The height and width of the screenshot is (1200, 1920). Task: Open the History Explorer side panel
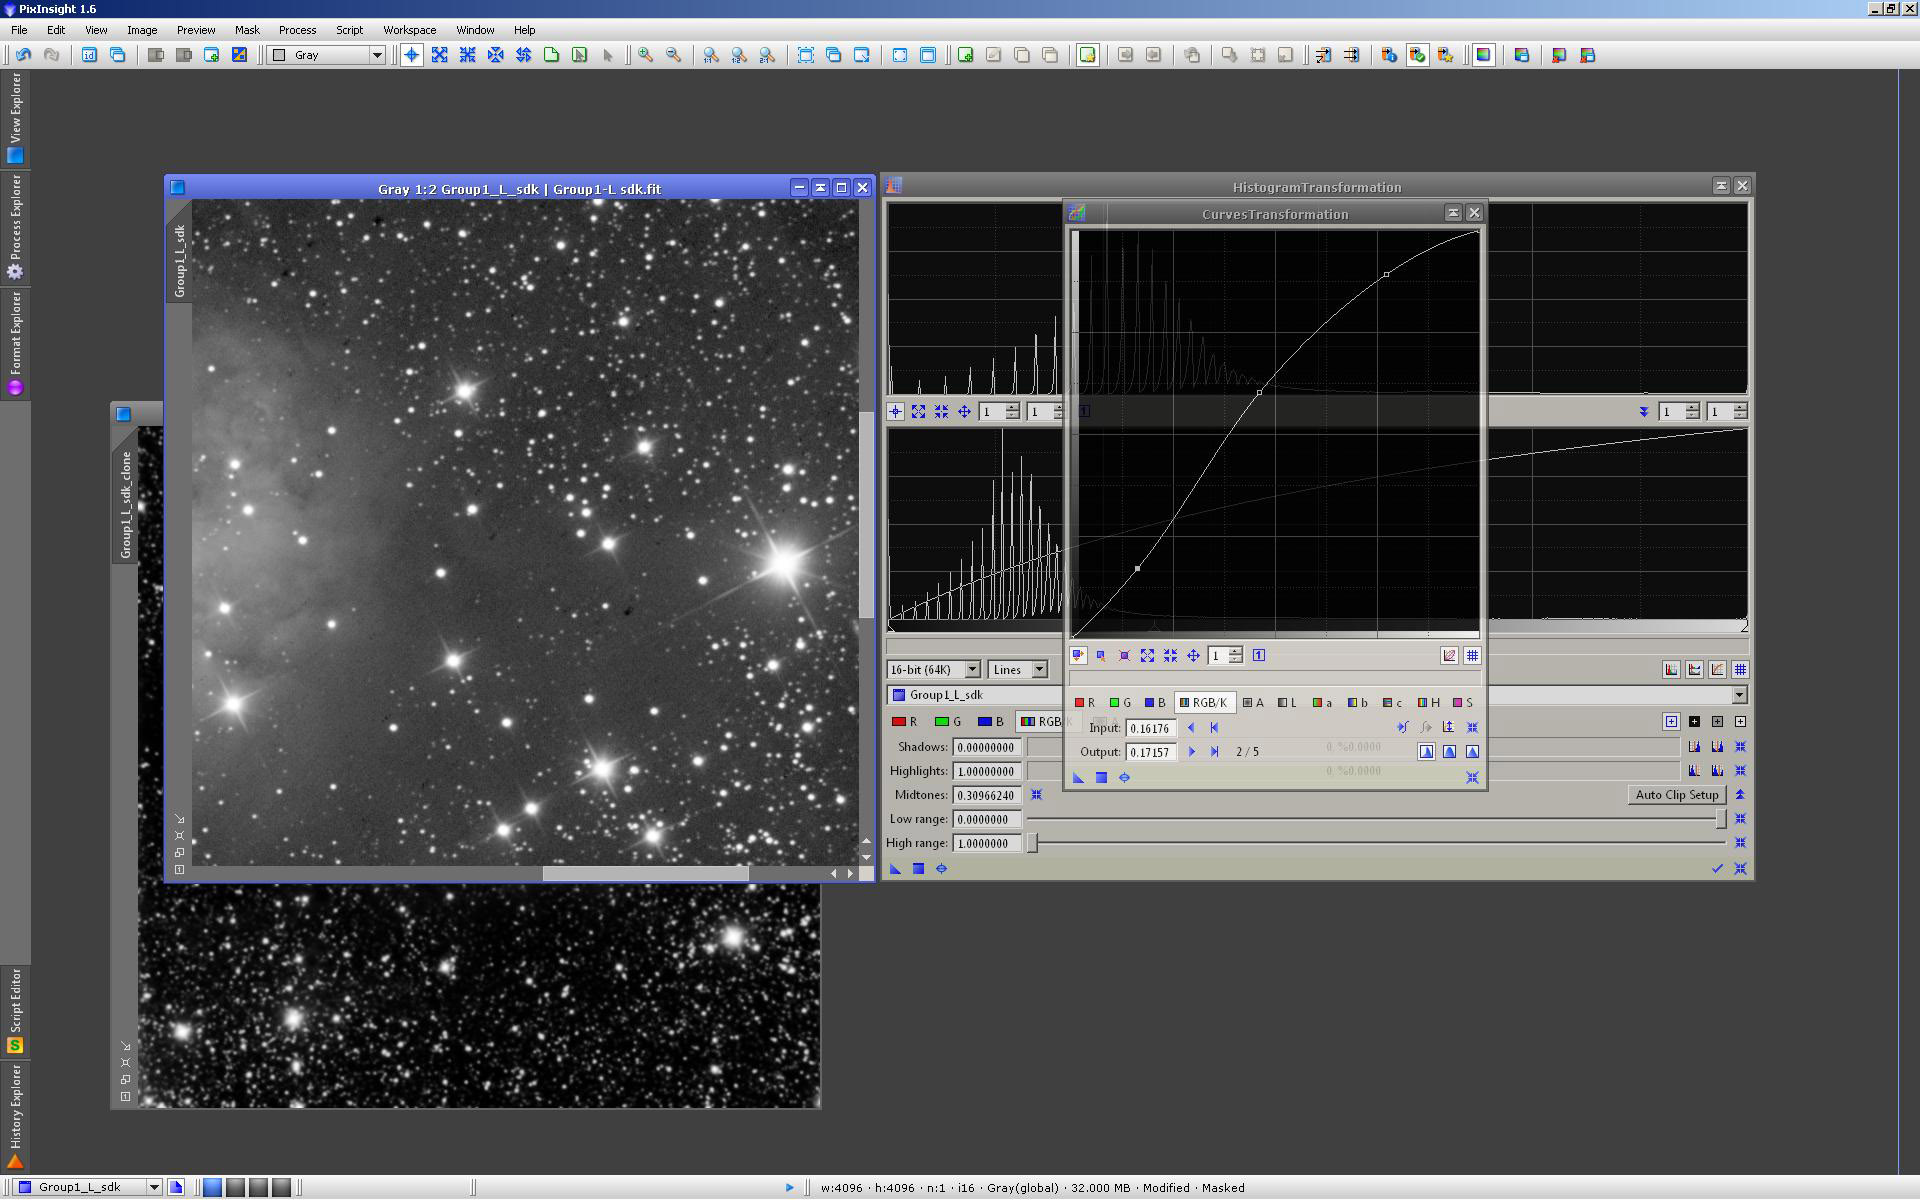(x=15, y=1116)
